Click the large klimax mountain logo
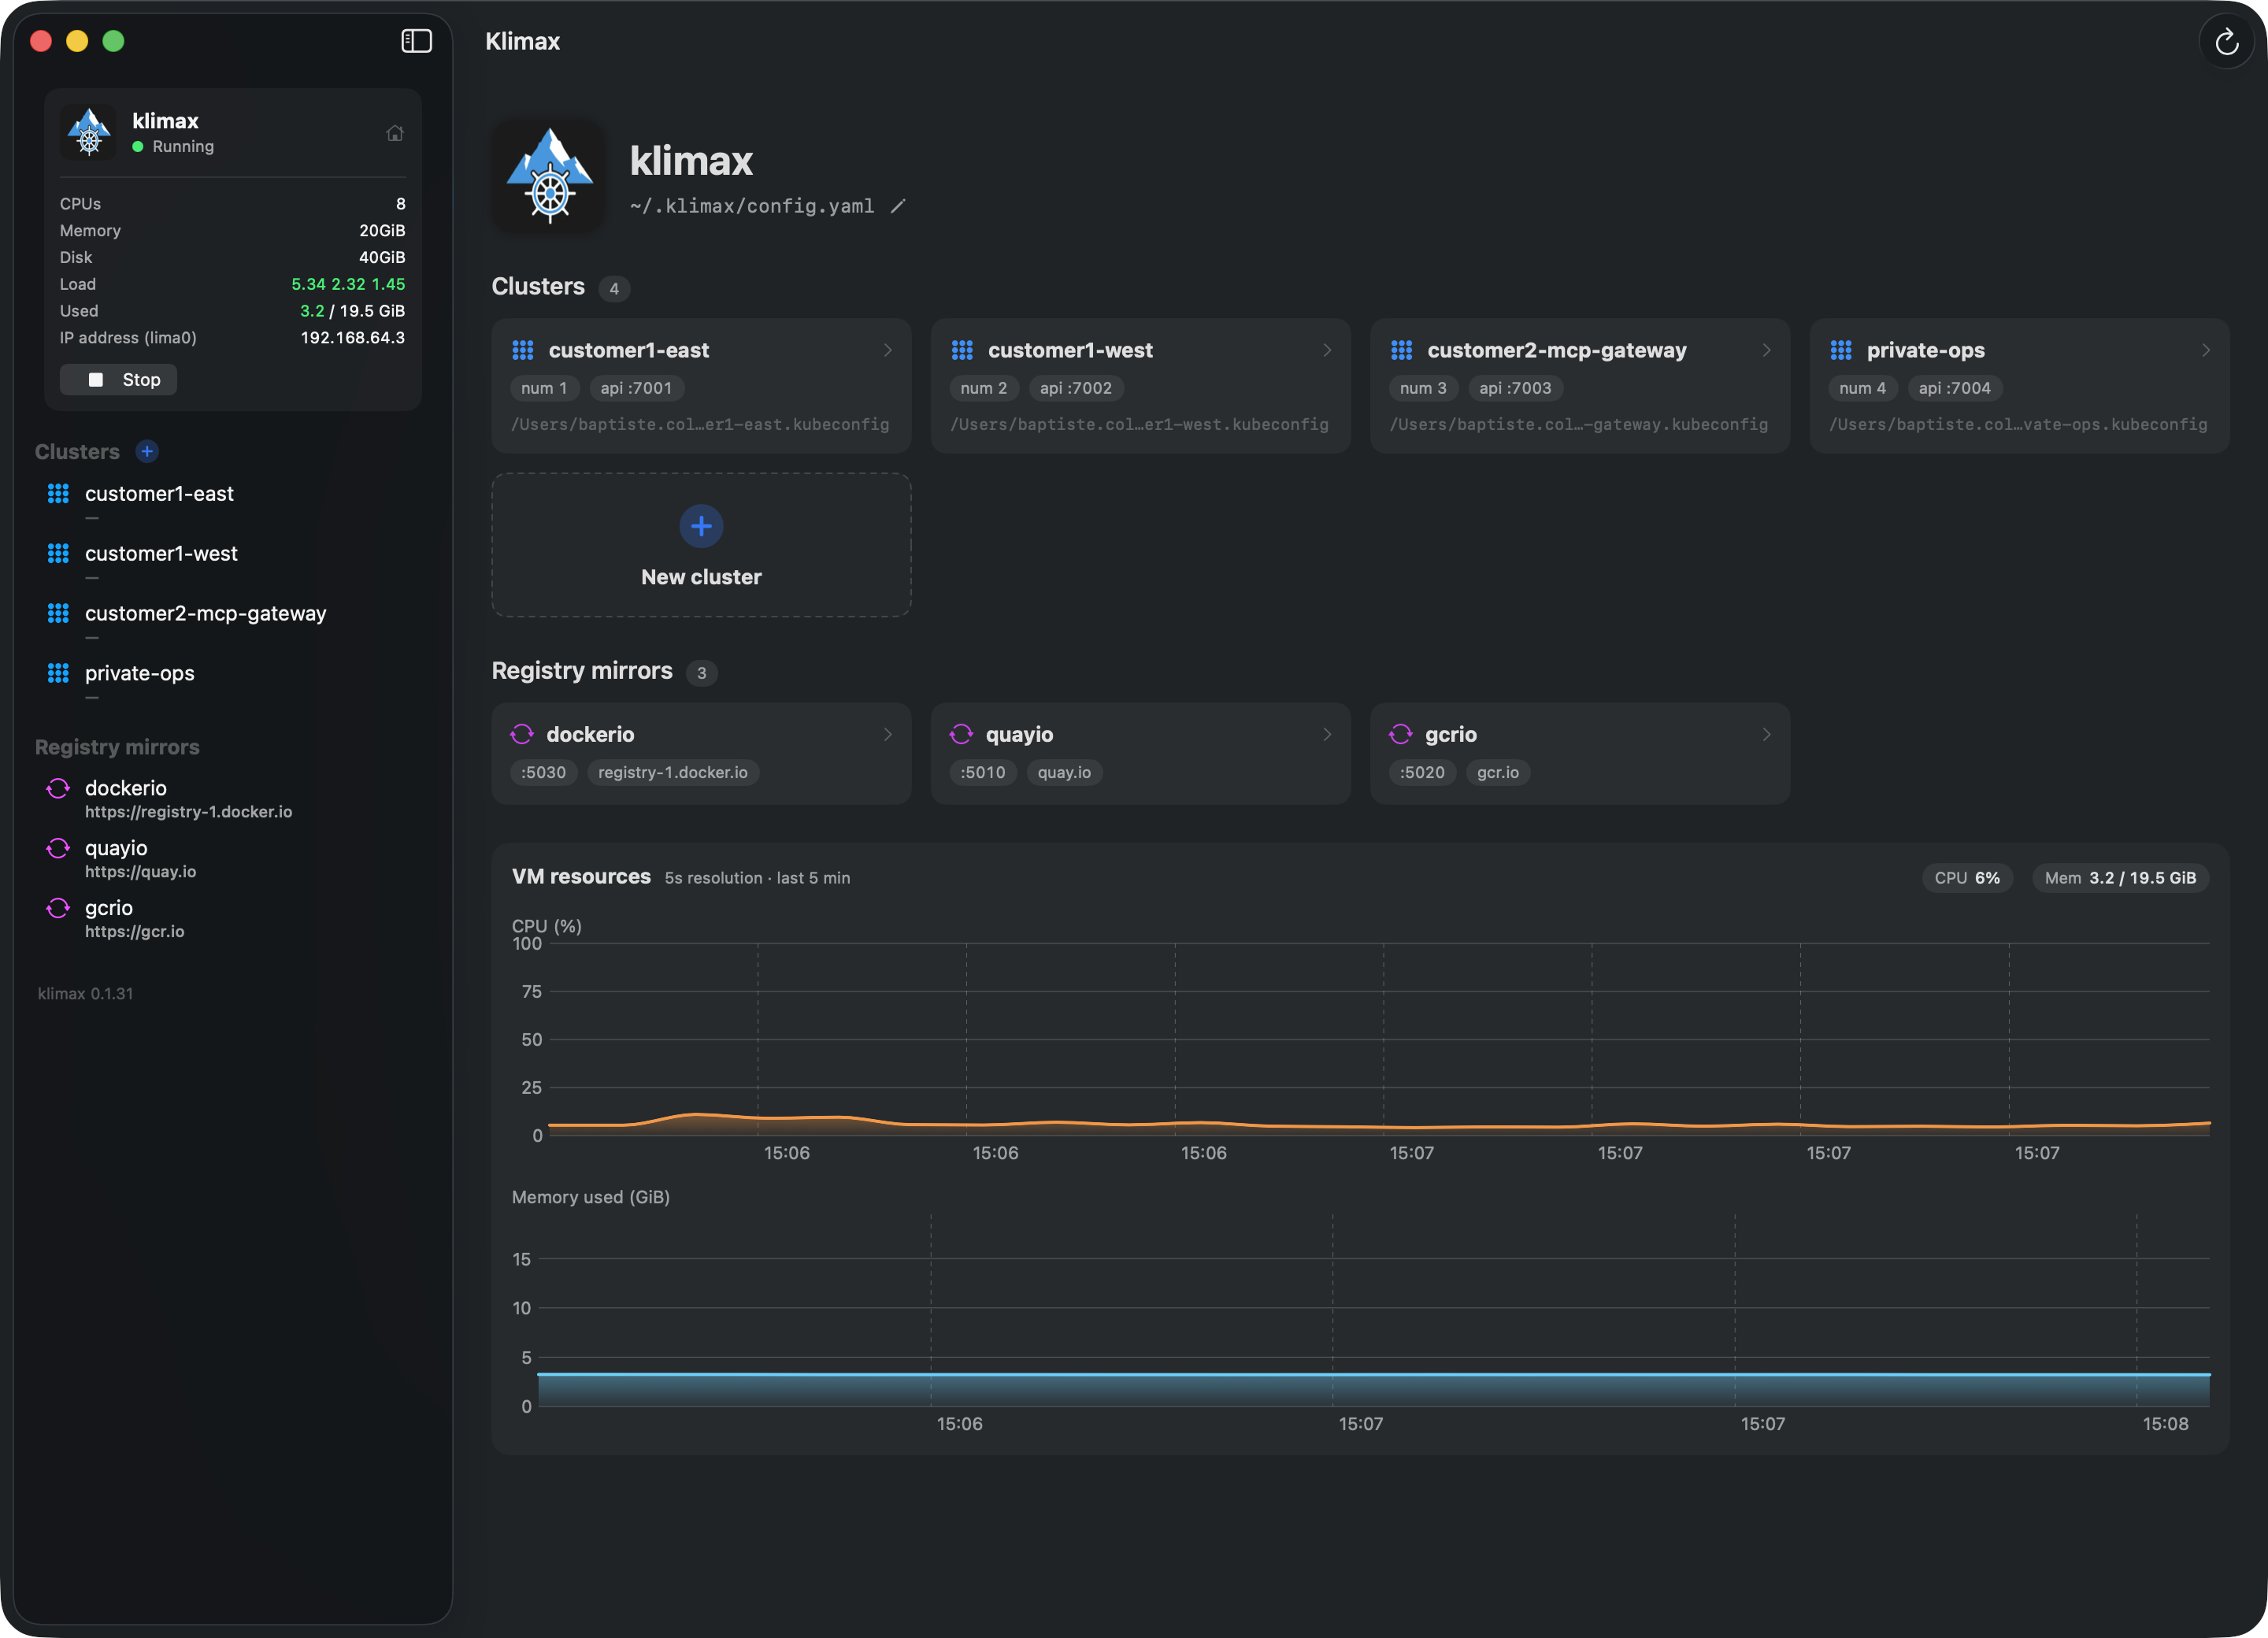 coord(549,176)
